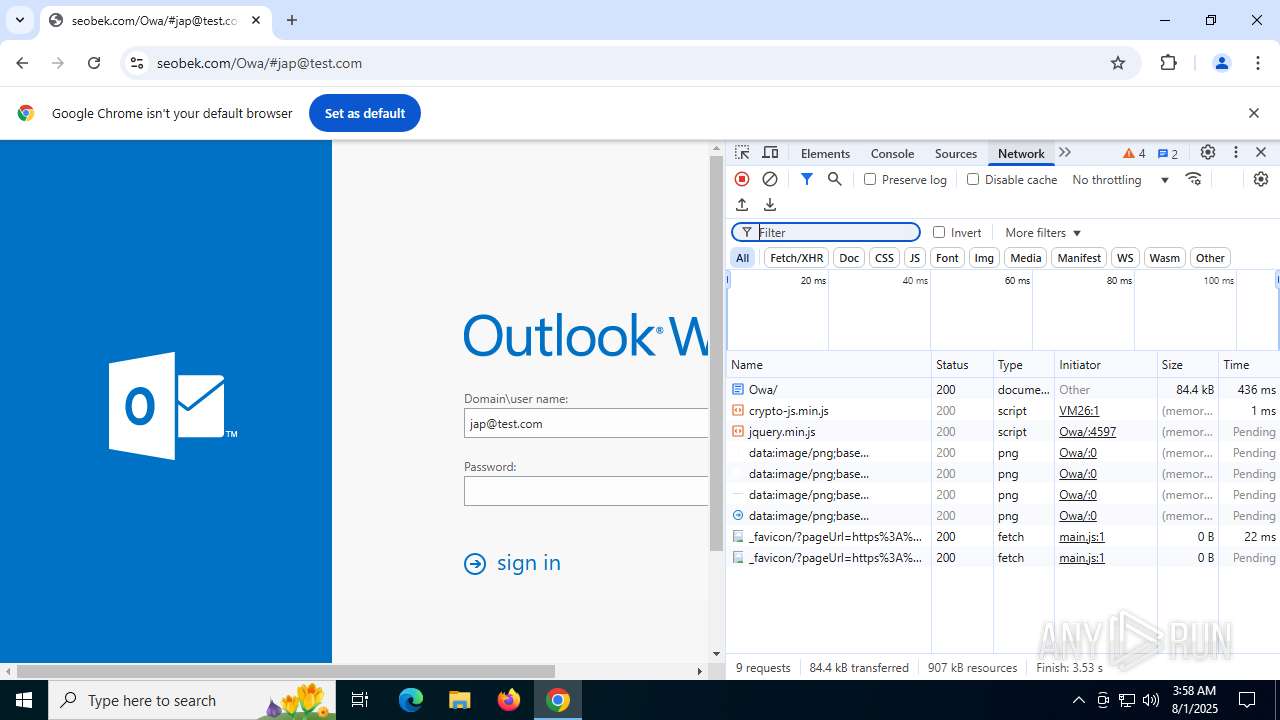Viewport: 1280px width, 720px height.
Task: Toggle the network filter funnel icon
Action: tap(806, 179)
